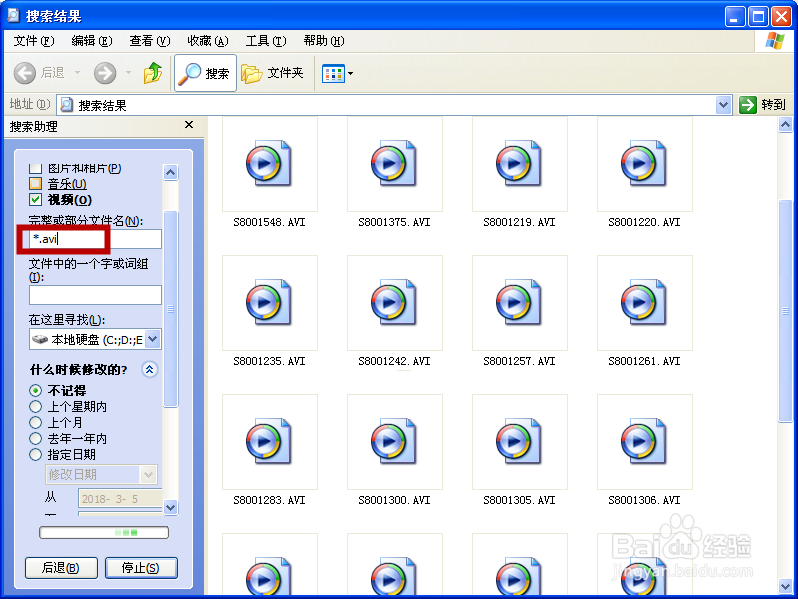Open the File menu
Viewport: 798px width, 599px height.
pos(34,41)
